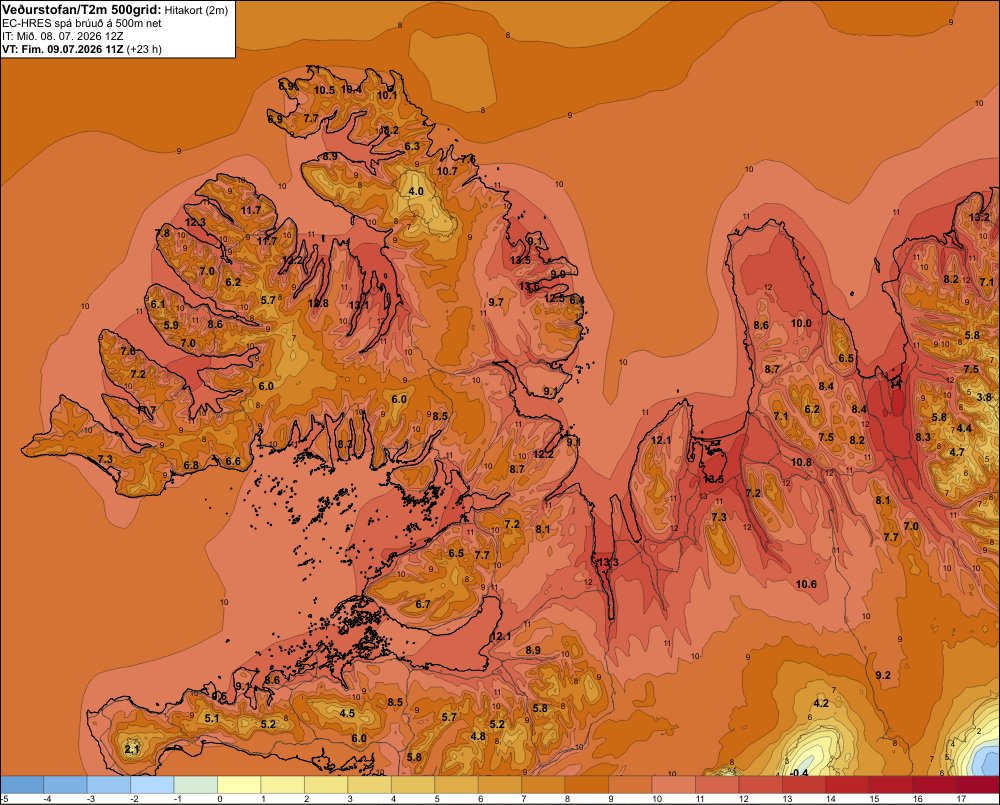Click the -0.4 temperature value on the glacier
Viewport: 1000px width, 805px height.
coord(799,772)
